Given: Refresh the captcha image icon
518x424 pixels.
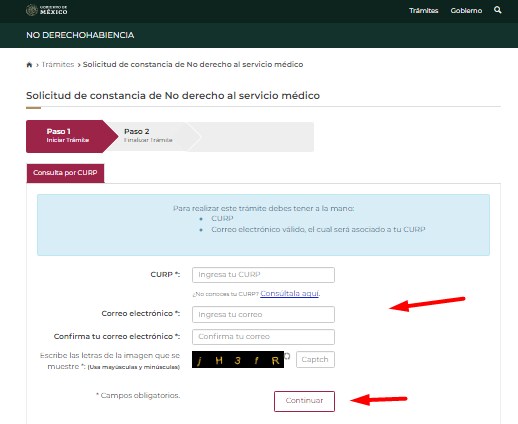Looking at the screenshot, I should (287, 356).
